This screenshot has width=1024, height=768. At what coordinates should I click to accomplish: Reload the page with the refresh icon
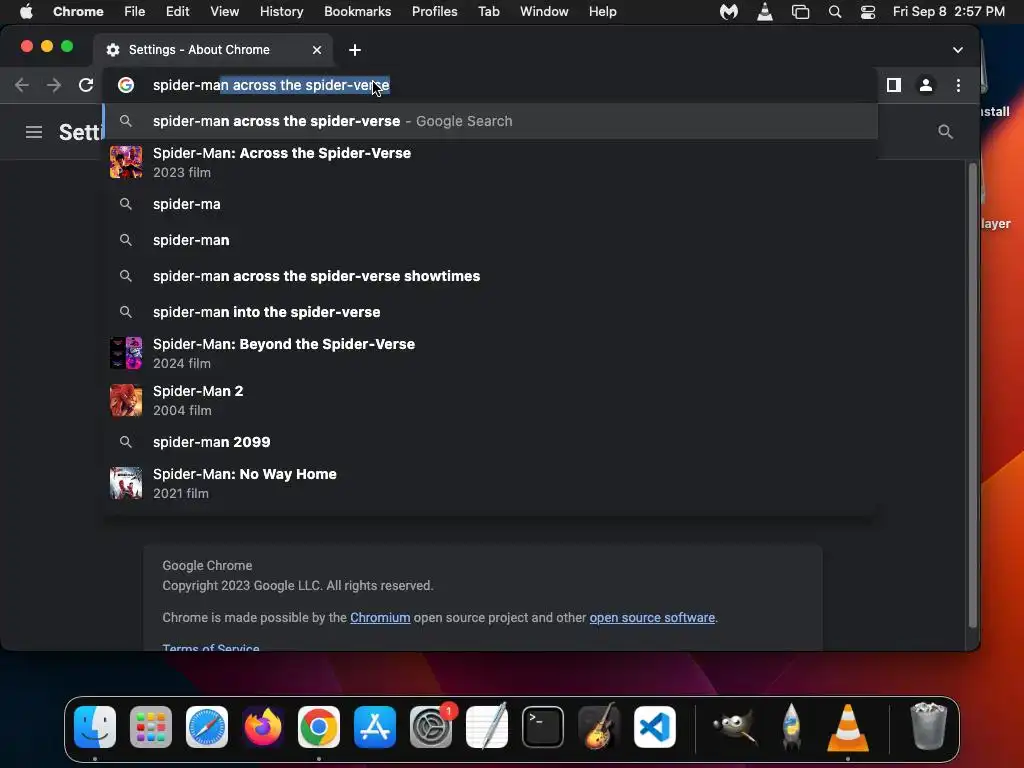[x=86, y=85]
